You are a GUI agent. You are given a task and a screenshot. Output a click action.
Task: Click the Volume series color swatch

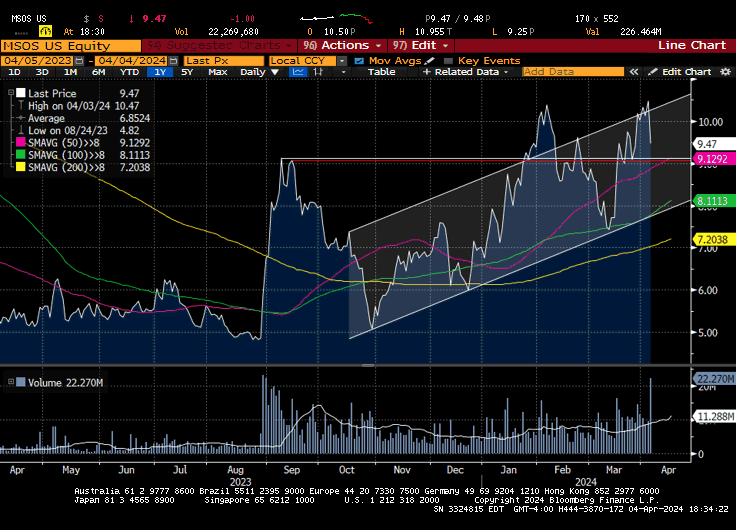tap(21, 382)
